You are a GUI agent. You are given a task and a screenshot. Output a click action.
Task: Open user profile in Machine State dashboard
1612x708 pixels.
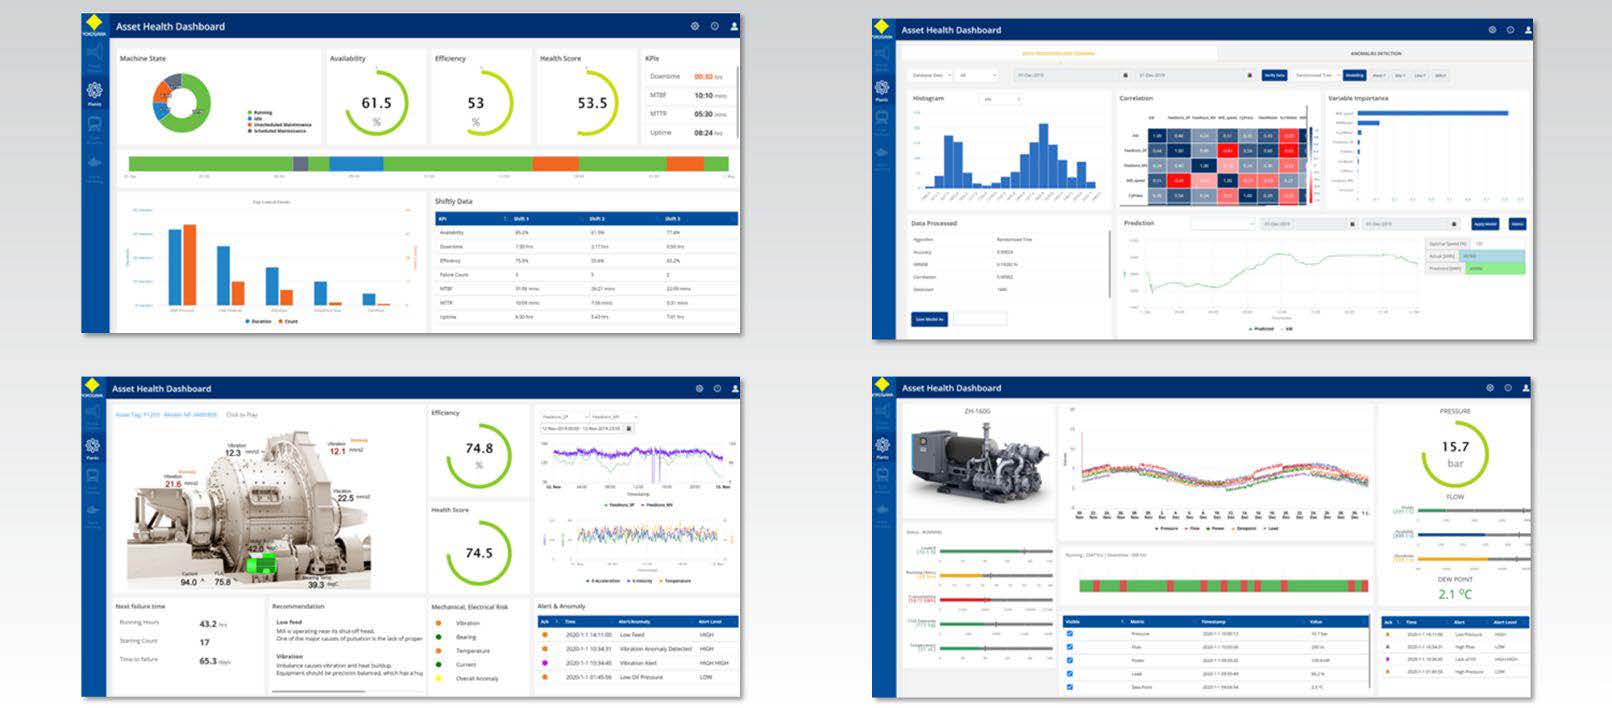[x=734, y=26]
